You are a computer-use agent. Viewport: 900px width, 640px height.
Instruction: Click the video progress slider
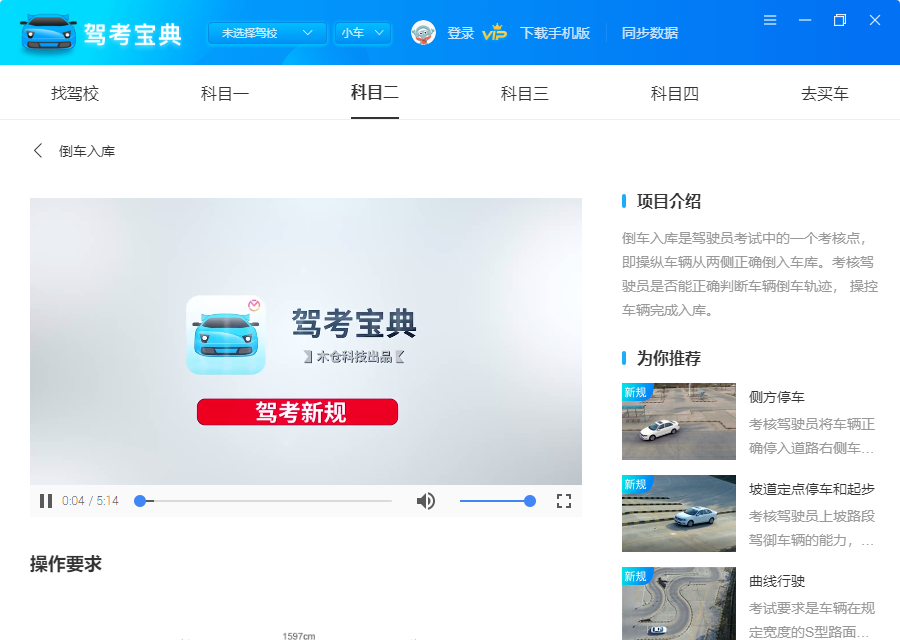point(265,501)
